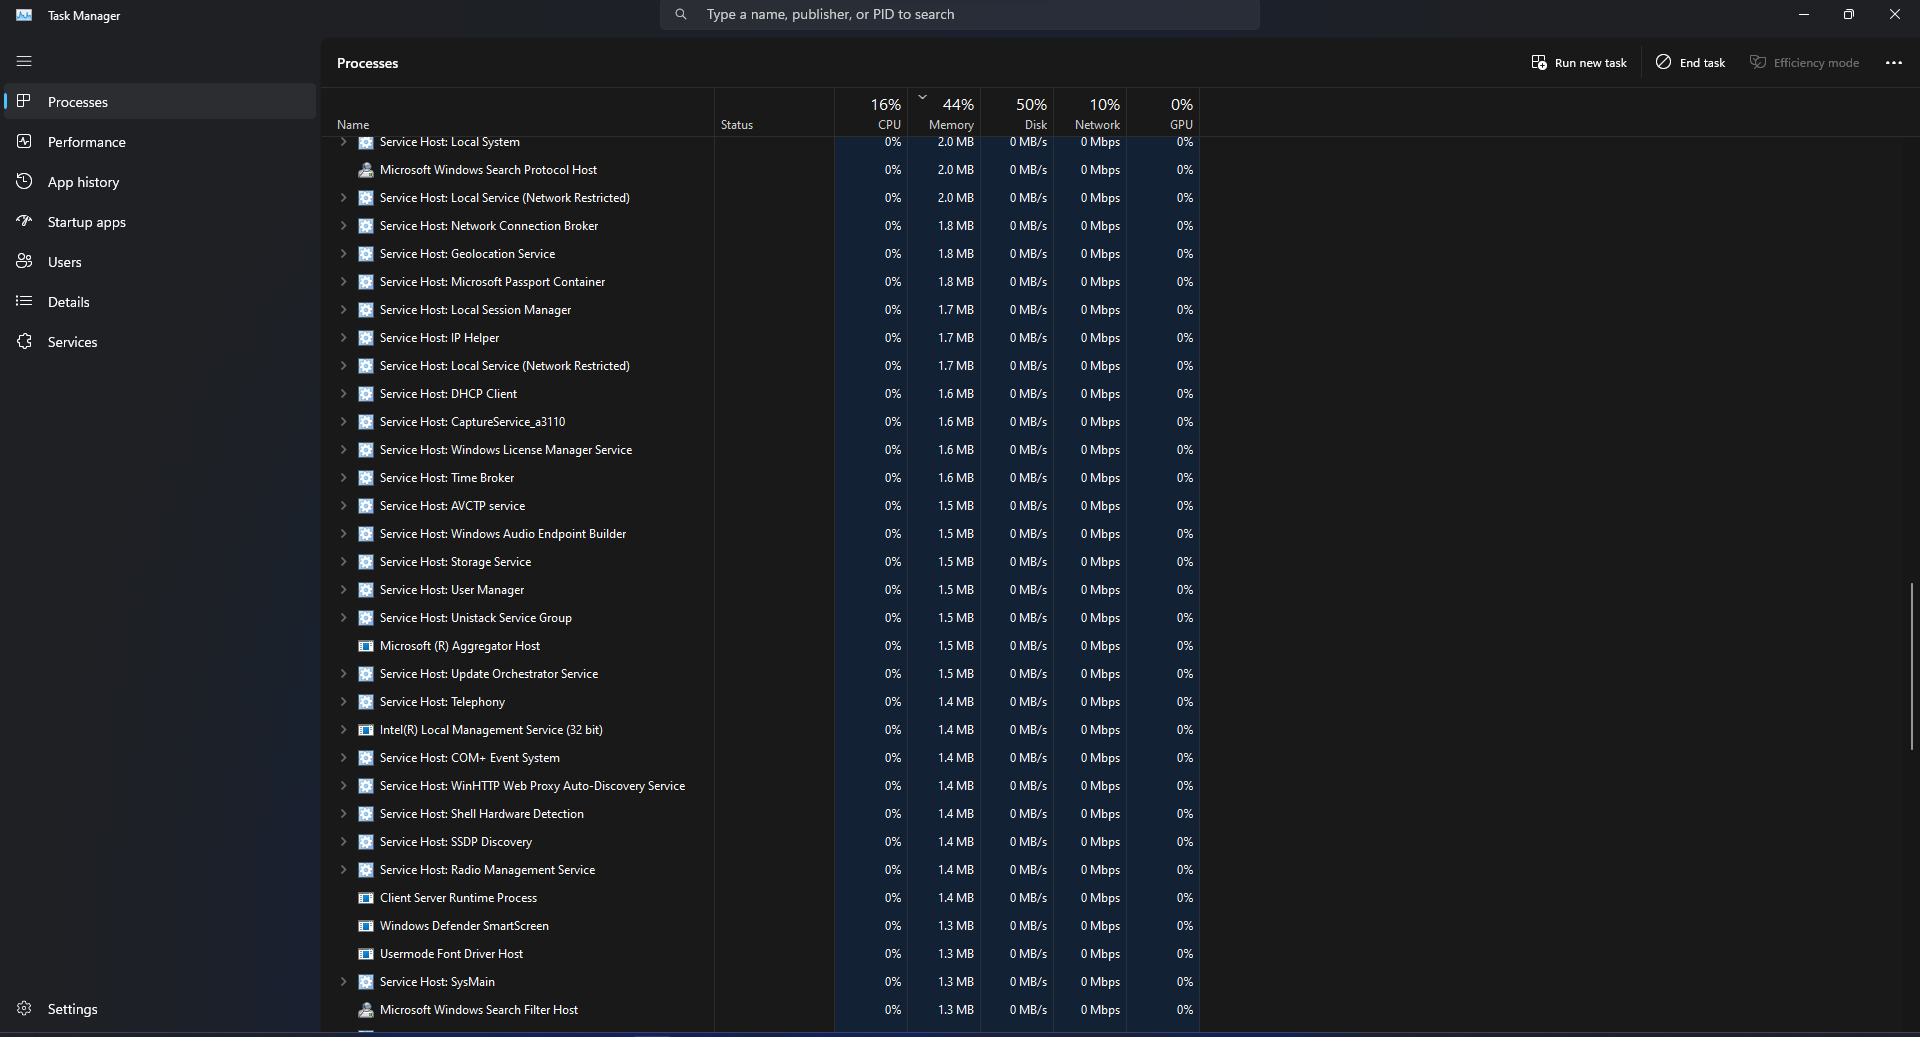Expand Service Host: Microsoft Passport Container
1920x1037 pixels.
click(x=343, y=282)
